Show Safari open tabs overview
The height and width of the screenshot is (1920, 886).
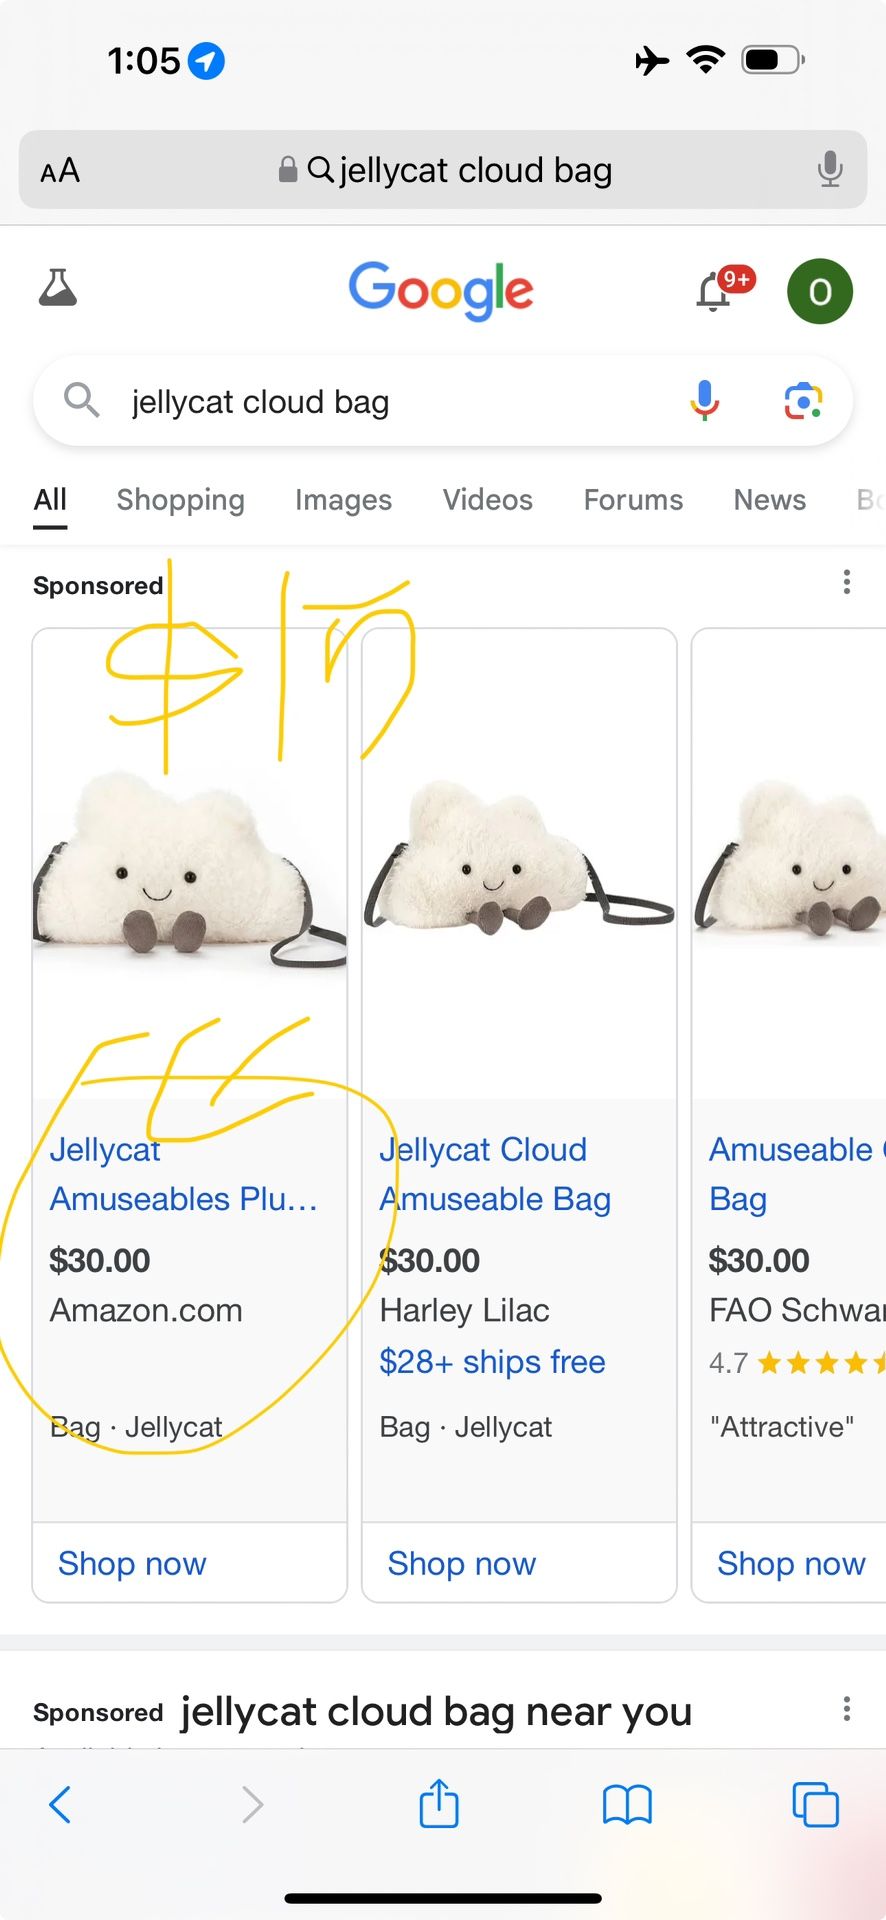point(815,1804)
